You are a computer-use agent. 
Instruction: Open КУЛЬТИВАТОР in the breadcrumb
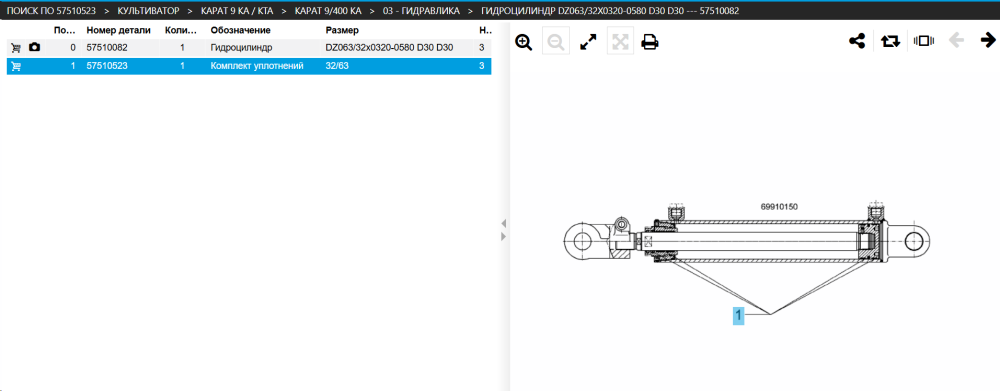[x=148, y=11]
